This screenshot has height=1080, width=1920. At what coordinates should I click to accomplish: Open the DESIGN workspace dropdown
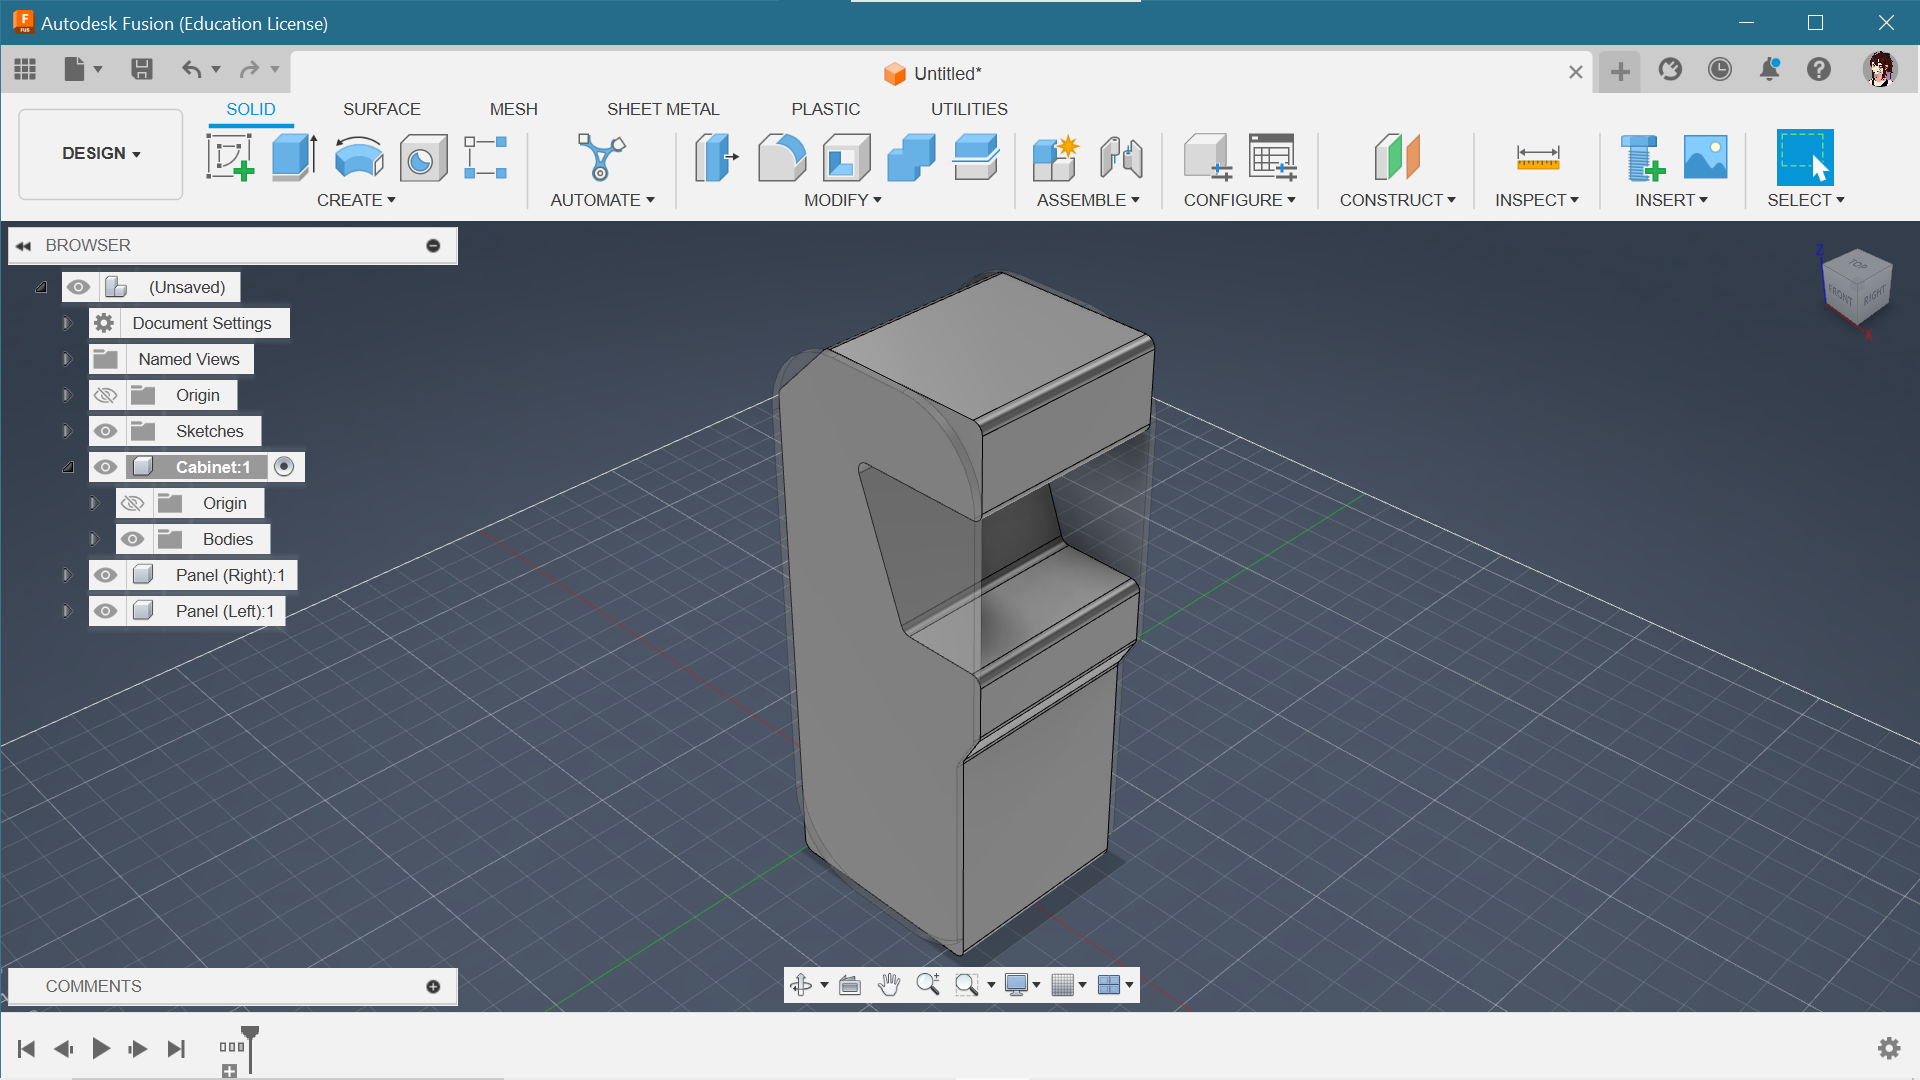[101, 154]
